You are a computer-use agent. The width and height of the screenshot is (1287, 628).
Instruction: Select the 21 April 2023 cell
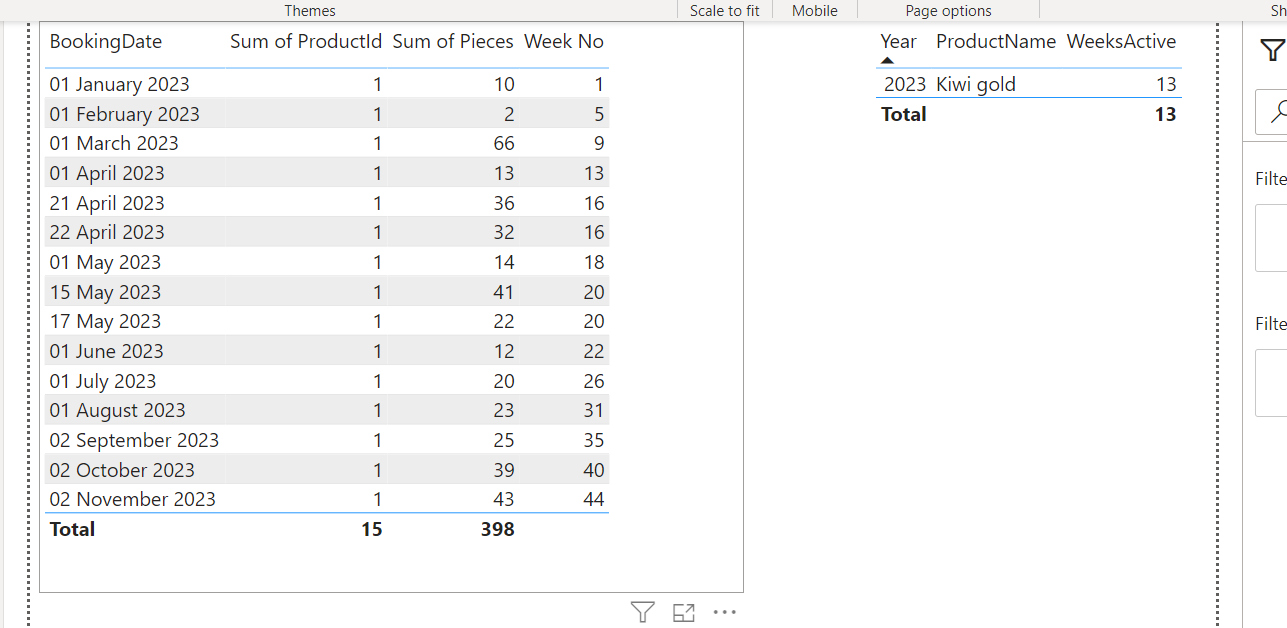[107, 203]
